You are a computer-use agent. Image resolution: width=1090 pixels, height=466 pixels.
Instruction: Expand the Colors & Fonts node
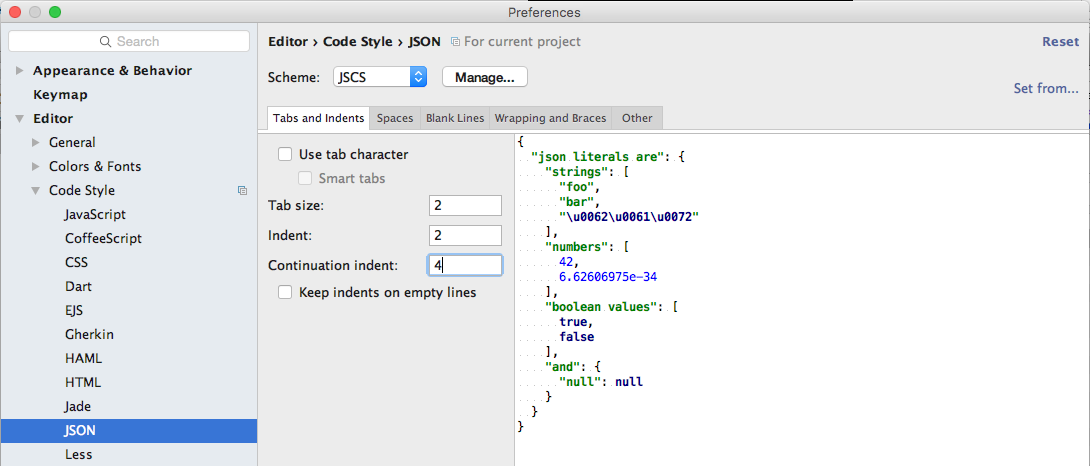(37, 167)
